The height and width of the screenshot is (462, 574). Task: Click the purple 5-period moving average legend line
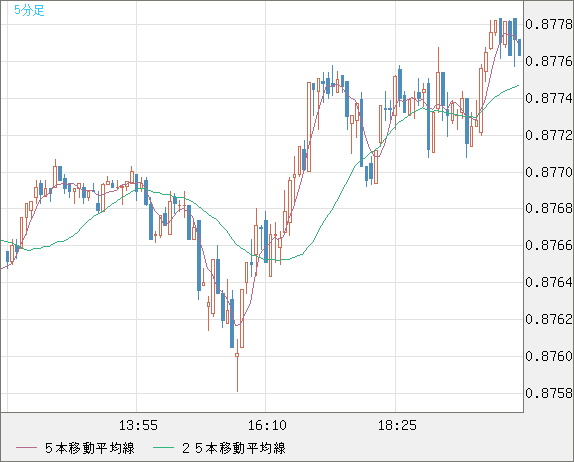pos(26,448)
